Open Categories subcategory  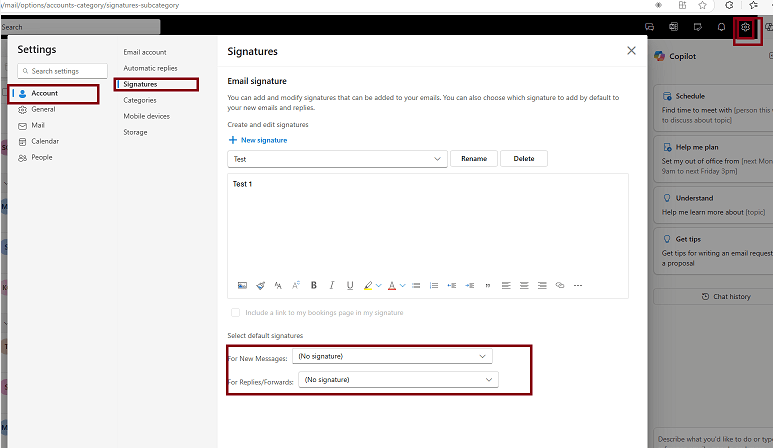(x=140, y=100)
